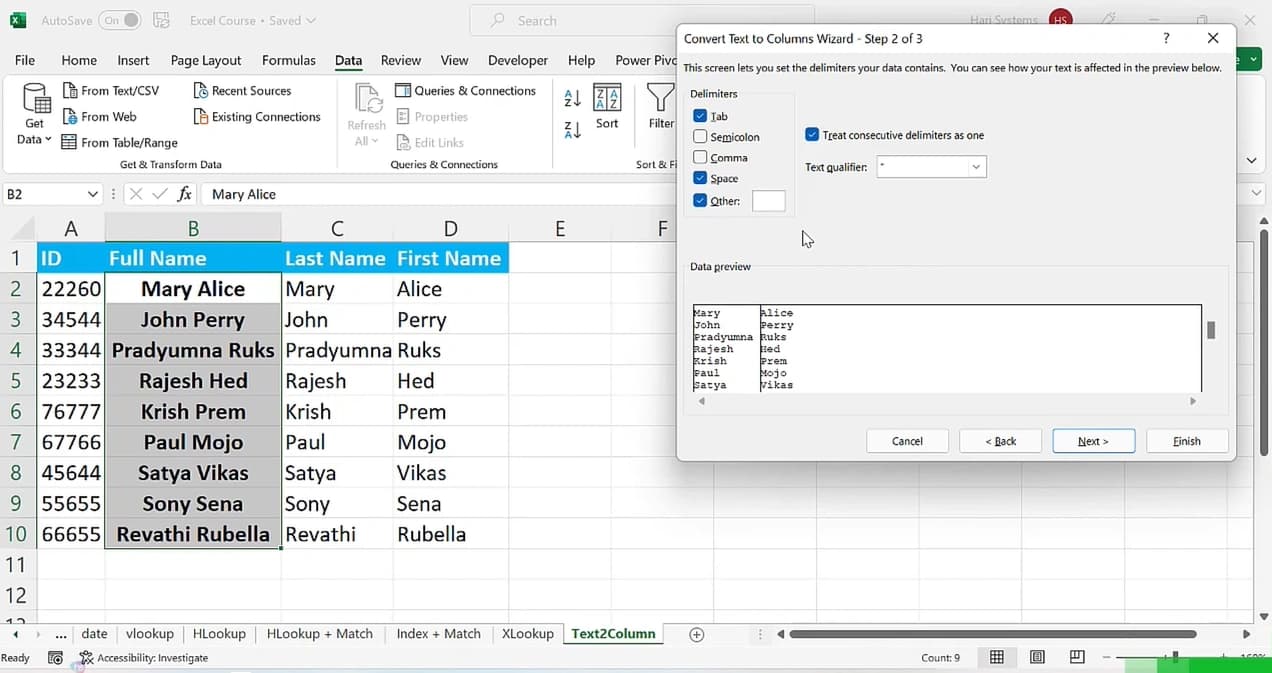Uncheck the Other delimiter checkbox

pos(700,200)
